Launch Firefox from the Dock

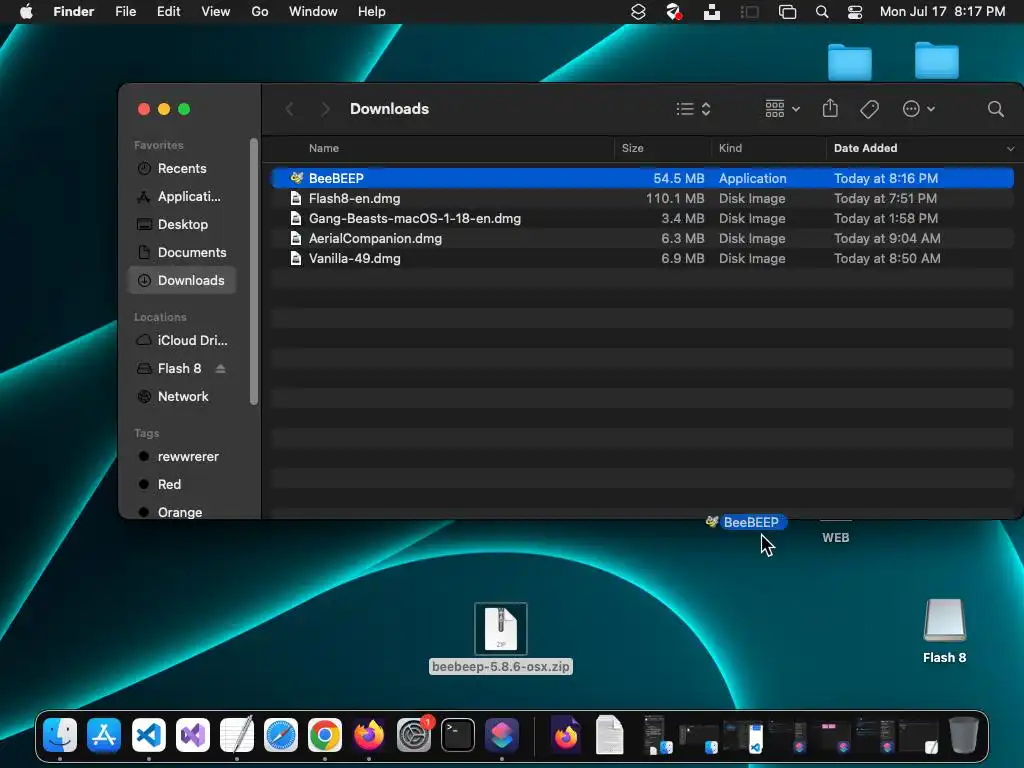tap(369, 735)
